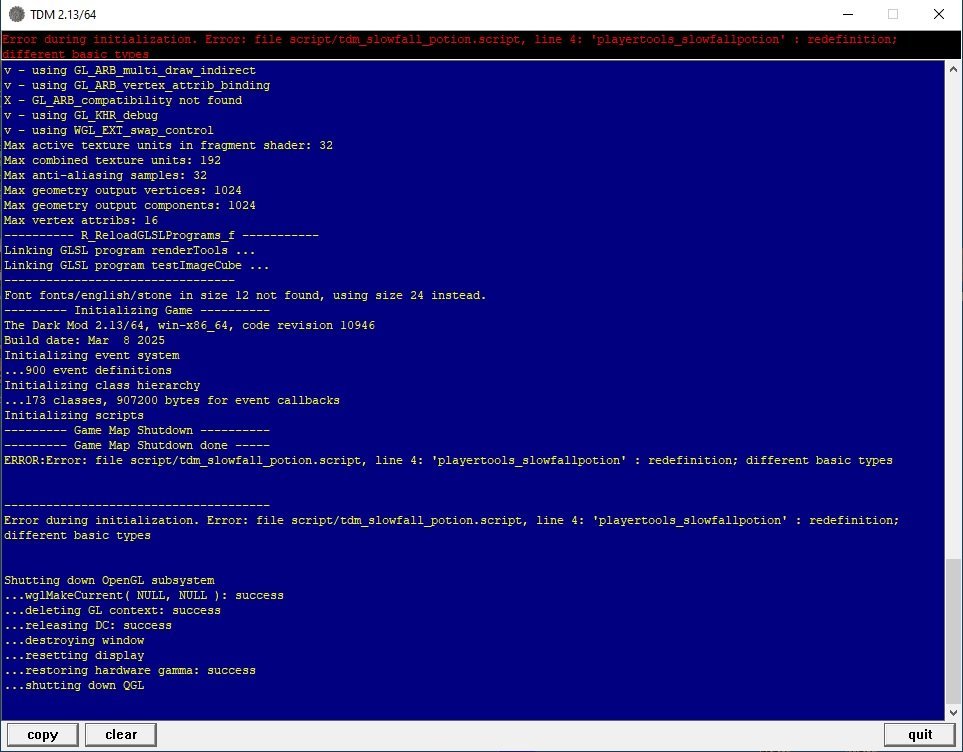Click the scrollbar down arrow
The image size is (963, 752).
pos(953,713)
